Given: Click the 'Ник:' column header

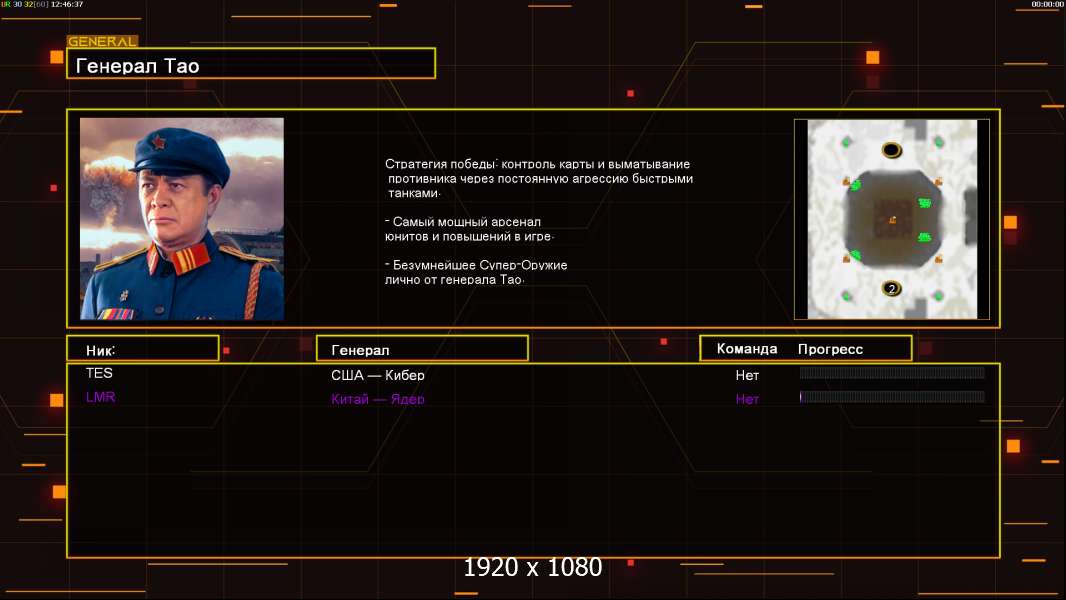Looking at the screenshot, I should pyautogui.click(x=143, y=349).
